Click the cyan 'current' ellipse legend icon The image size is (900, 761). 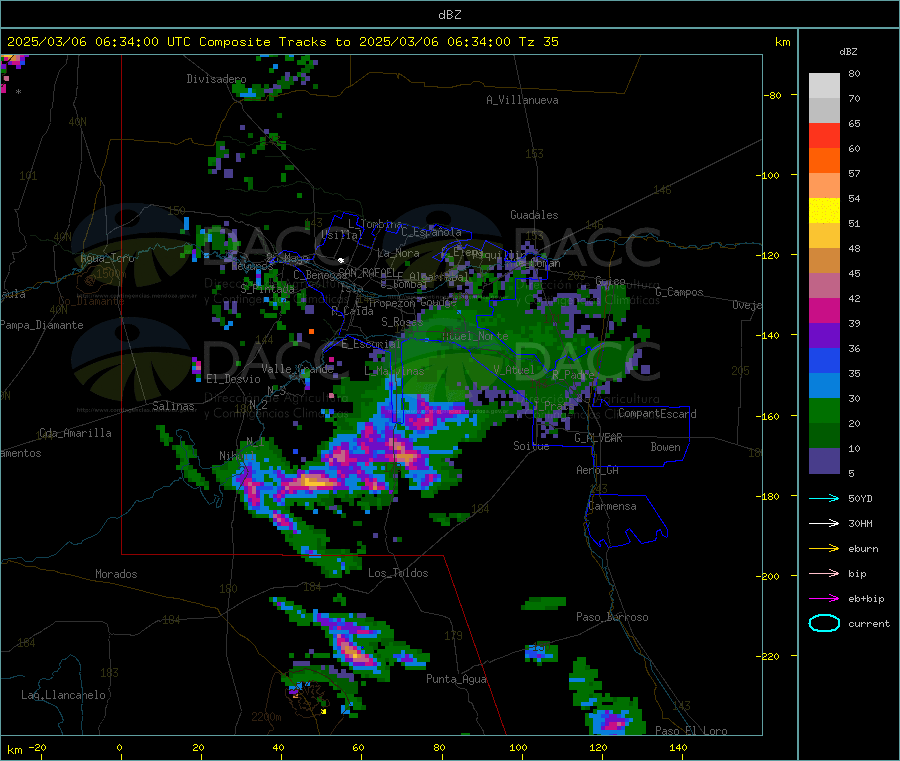click(824, 623)
